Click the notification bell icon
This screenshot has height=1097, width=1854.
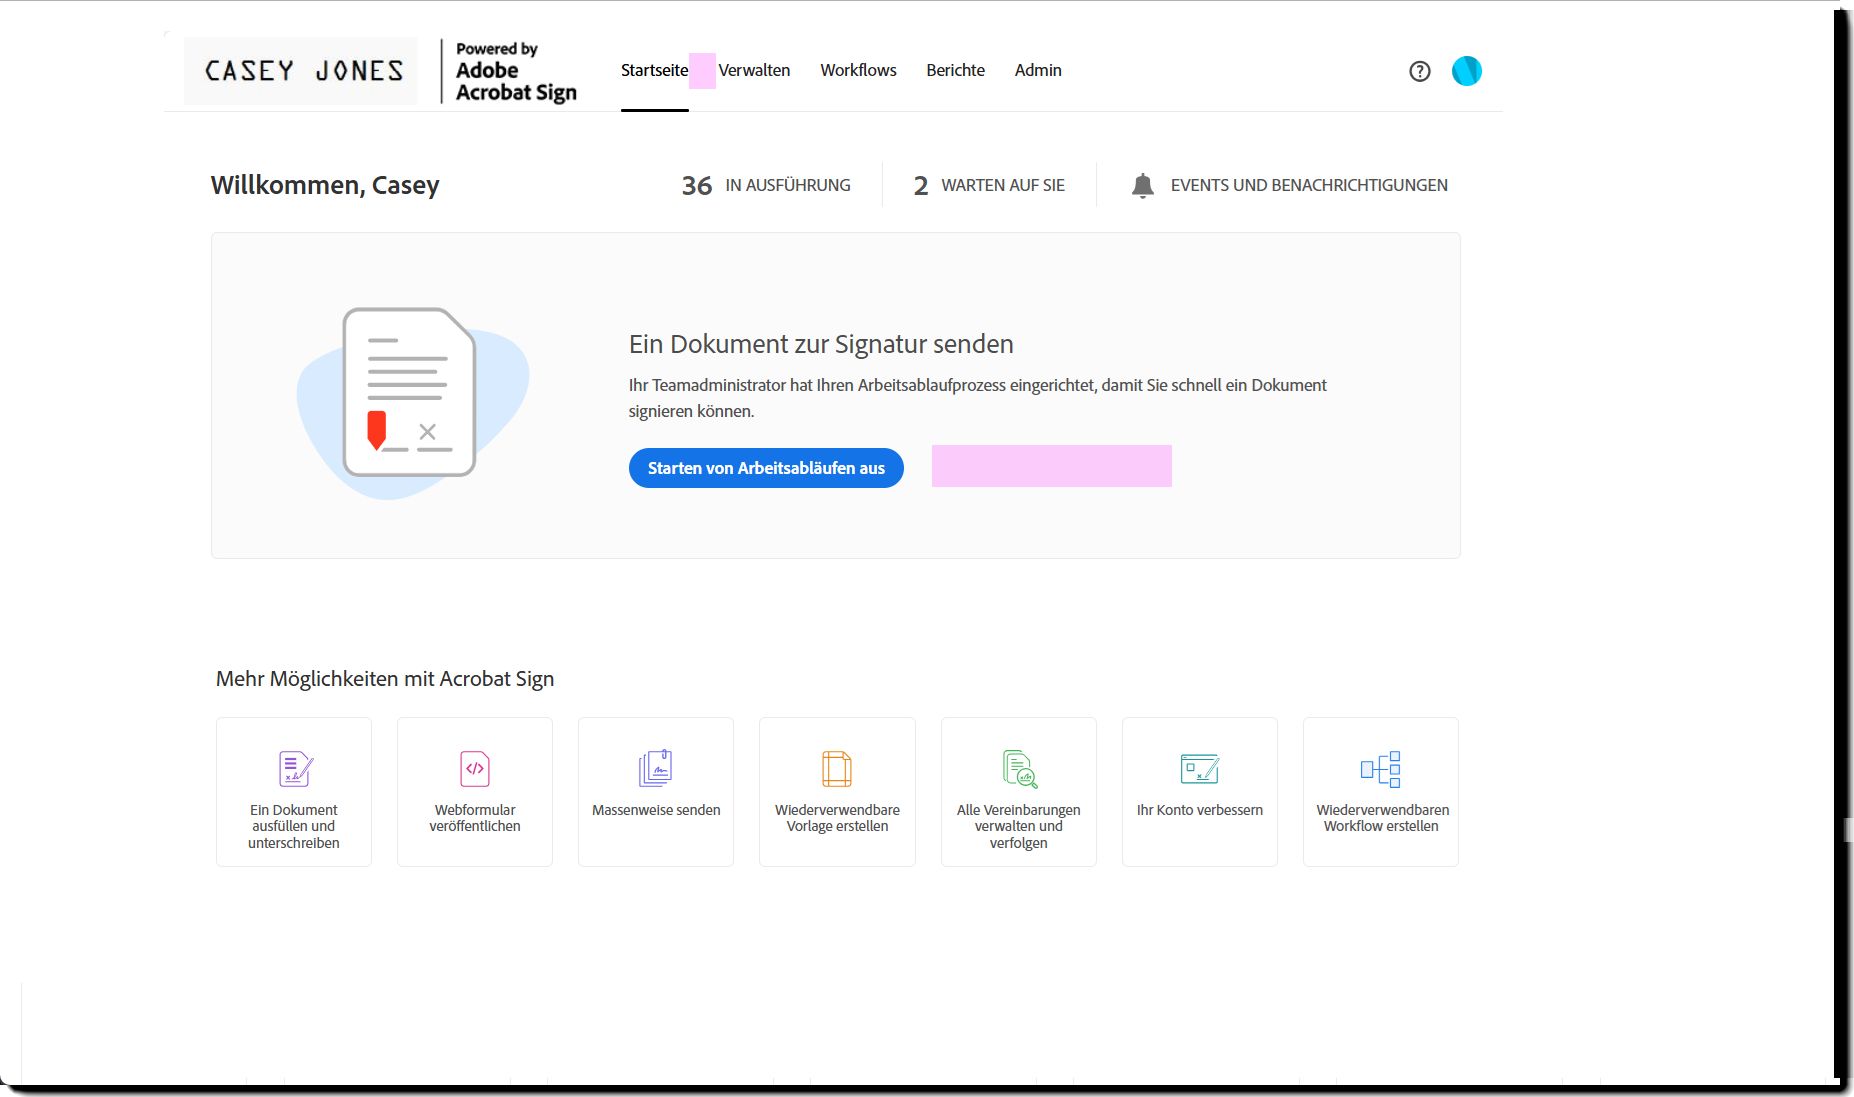[x=1142, y=186]
